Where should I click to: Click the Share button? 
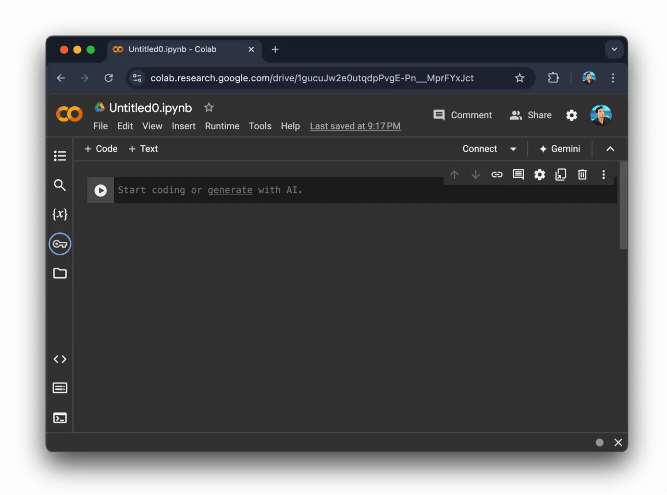click(x=530, y=115)
